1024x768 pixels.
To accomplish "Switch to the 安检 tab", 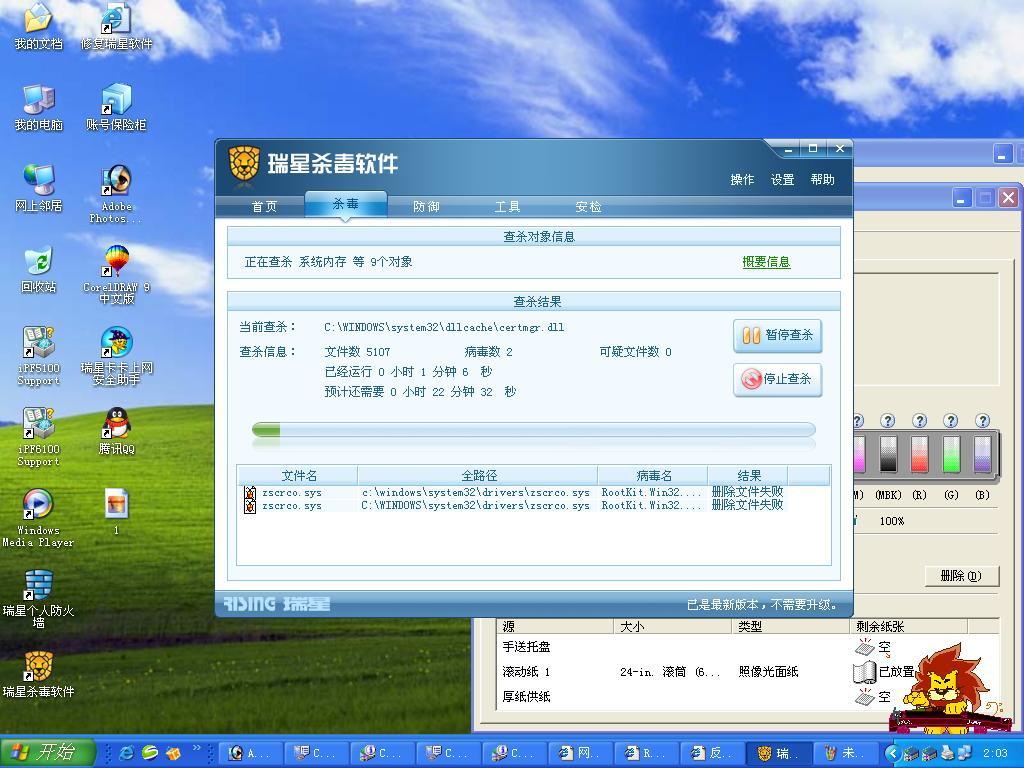I will pyautogui.click(x=588, y=206).
